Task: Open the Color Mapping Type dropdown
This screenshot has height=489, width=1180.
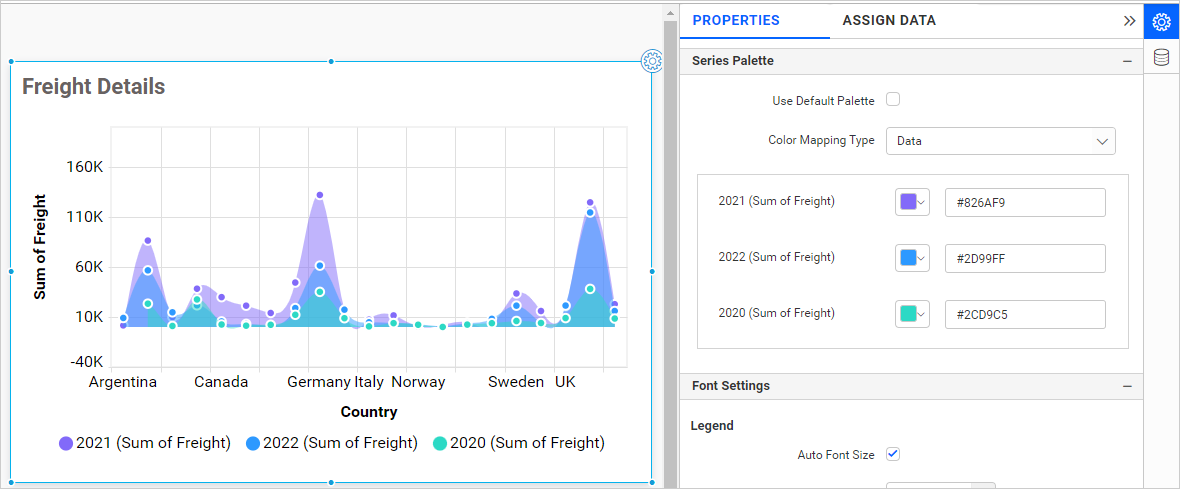Action: pyautogui.click(x=1000, y=141)
